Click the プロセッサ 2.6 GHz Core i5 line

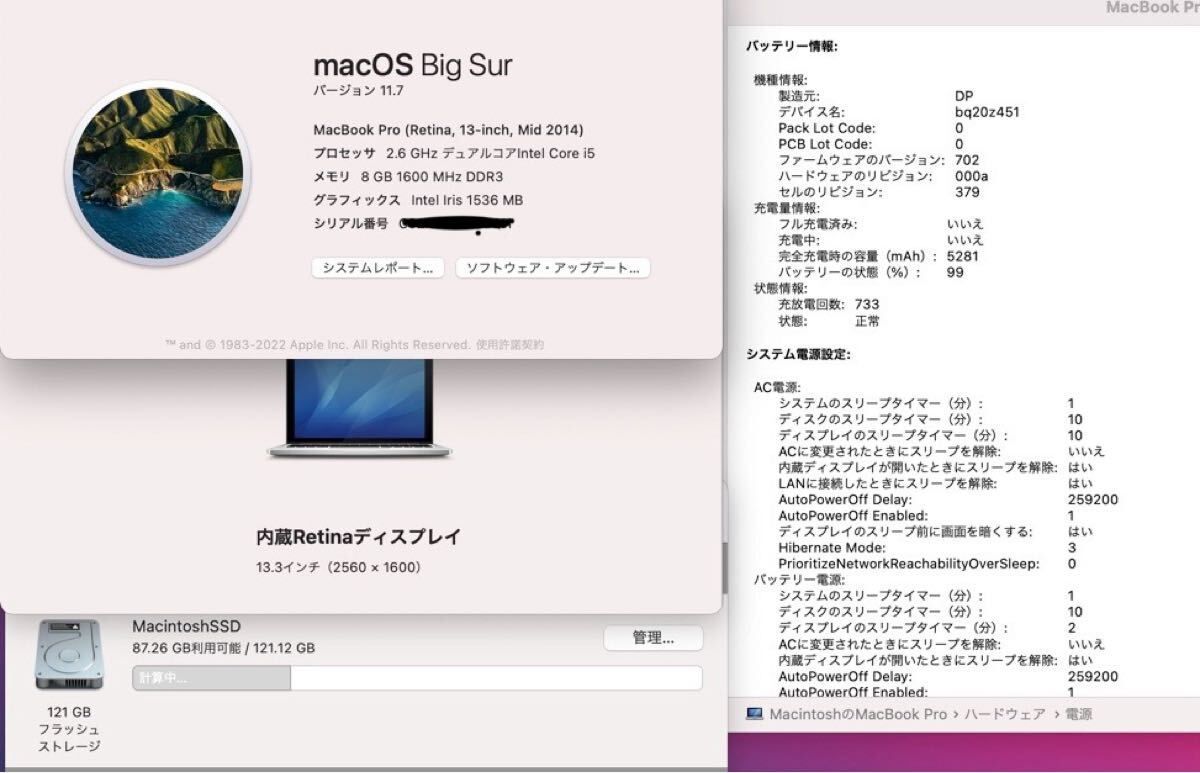tap(454, 153)
